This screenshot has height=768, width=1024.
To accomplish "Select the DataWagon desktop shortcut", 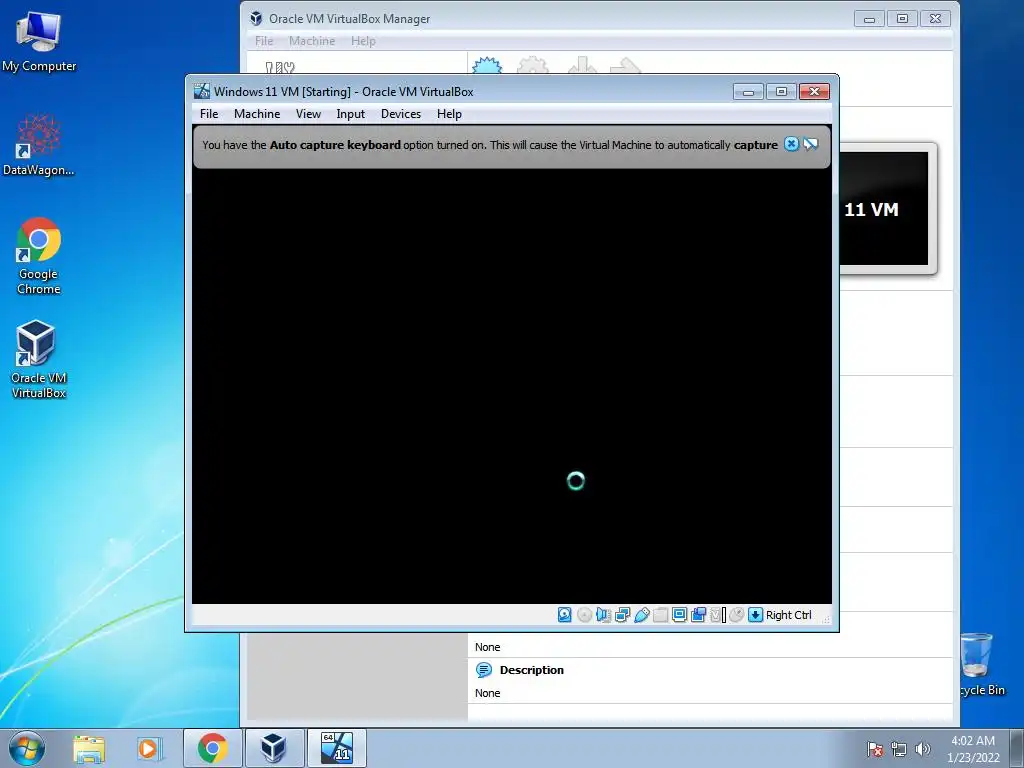I will [x=39, y=145].
